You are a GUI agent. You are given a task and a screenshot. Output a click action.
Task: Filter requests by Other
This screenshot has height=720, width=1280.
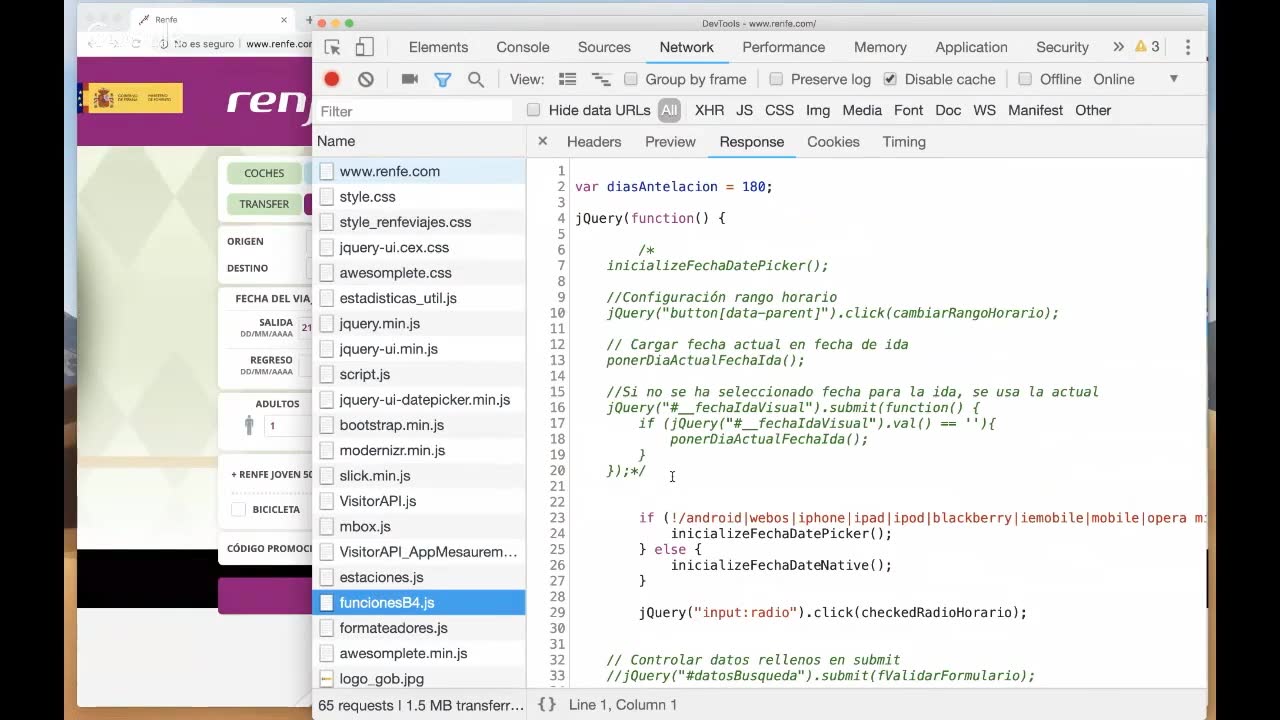[1093, 110]
